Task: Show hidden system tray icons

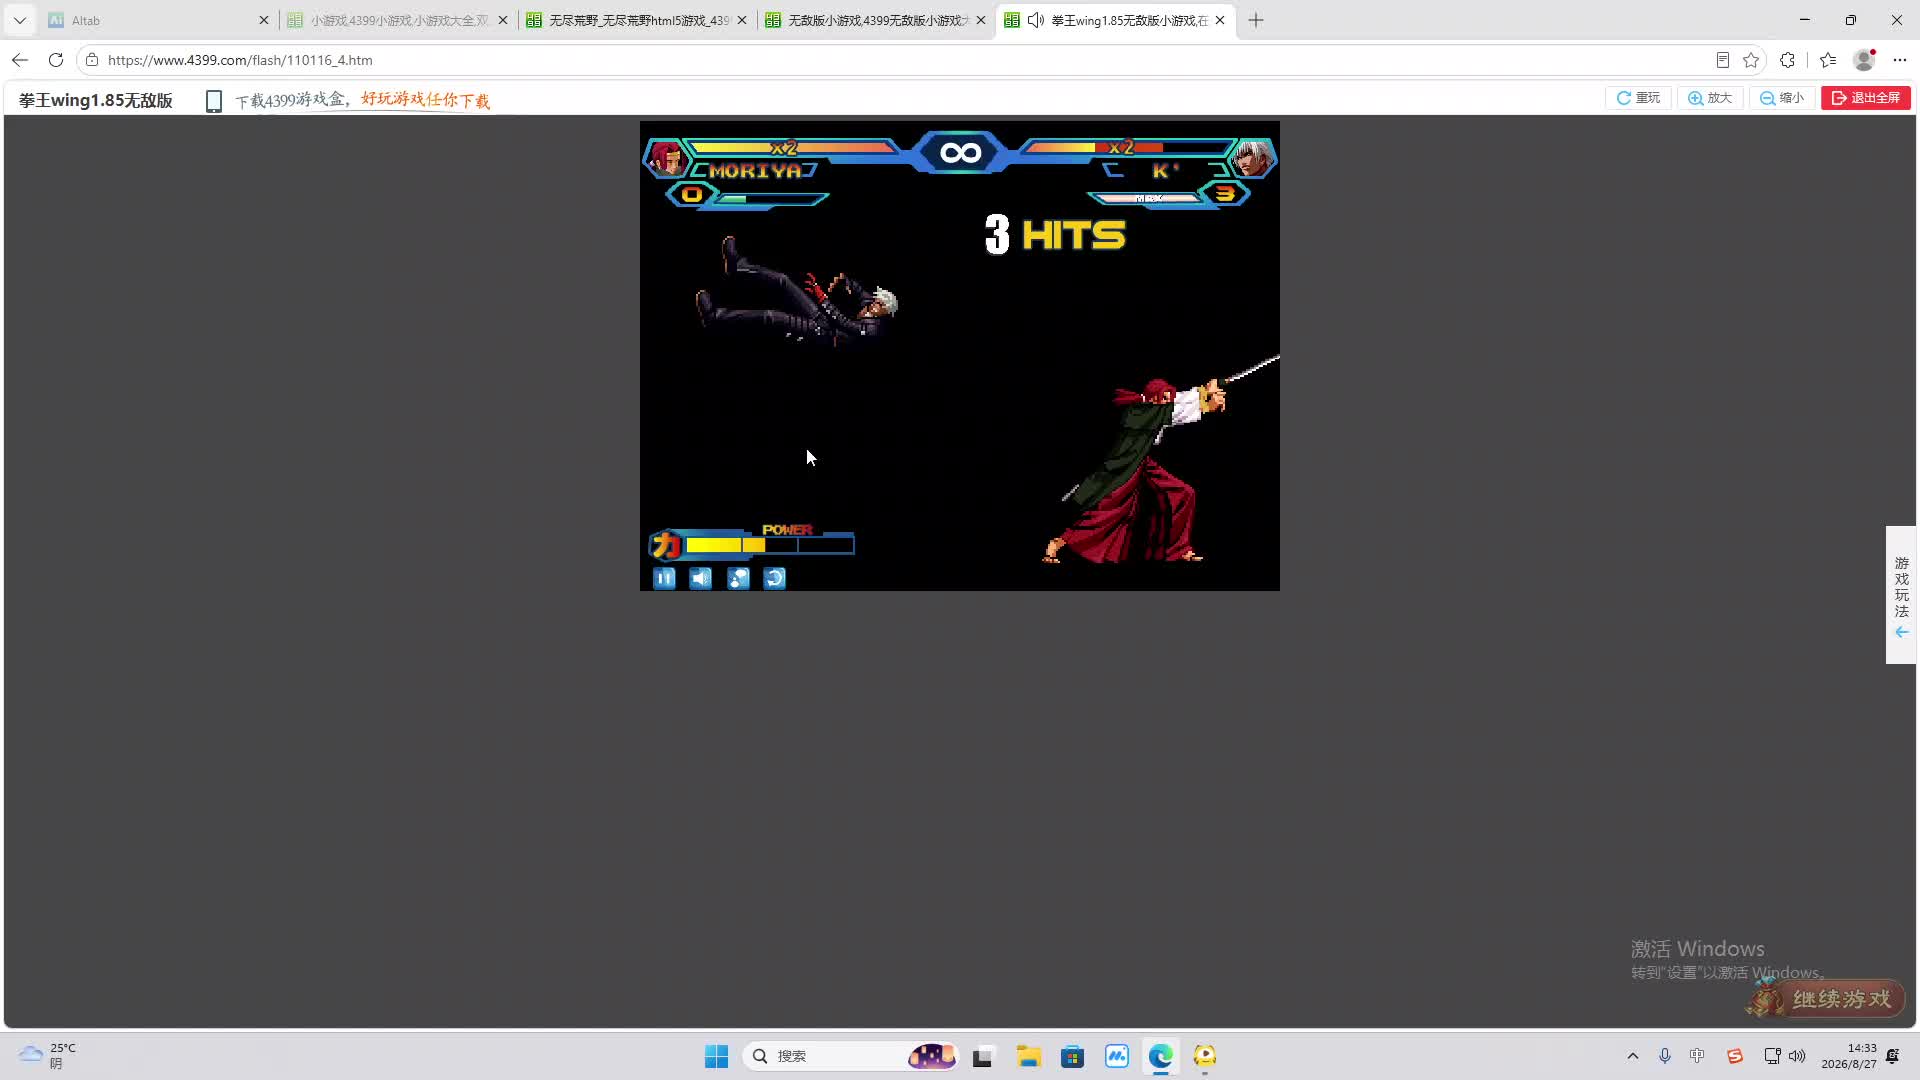Action: (1633, 1056)
